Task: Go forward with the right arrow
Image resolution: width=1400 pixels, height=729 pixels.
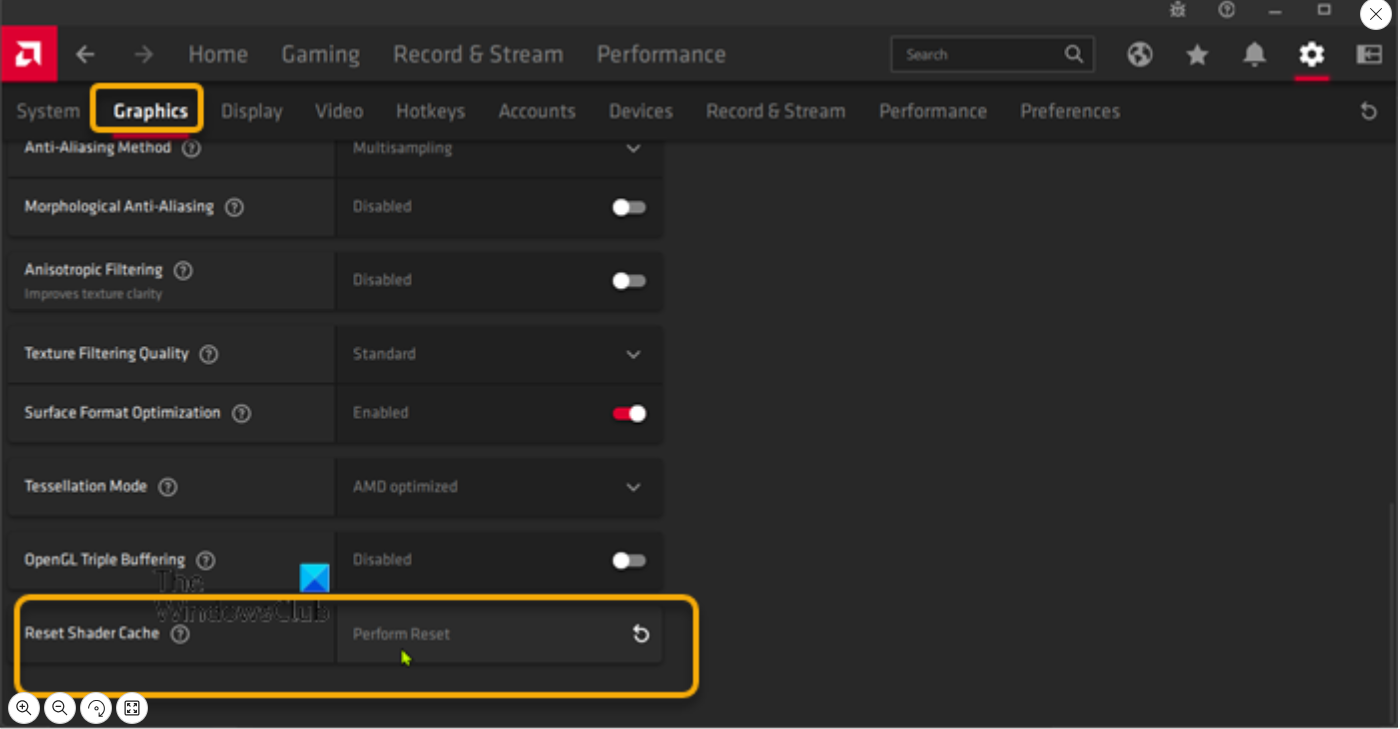Action: click(144, 54)
